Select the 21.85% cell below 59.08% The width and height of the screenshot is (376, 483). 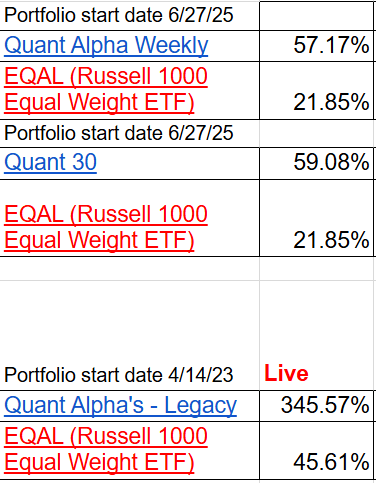[316, 218]
